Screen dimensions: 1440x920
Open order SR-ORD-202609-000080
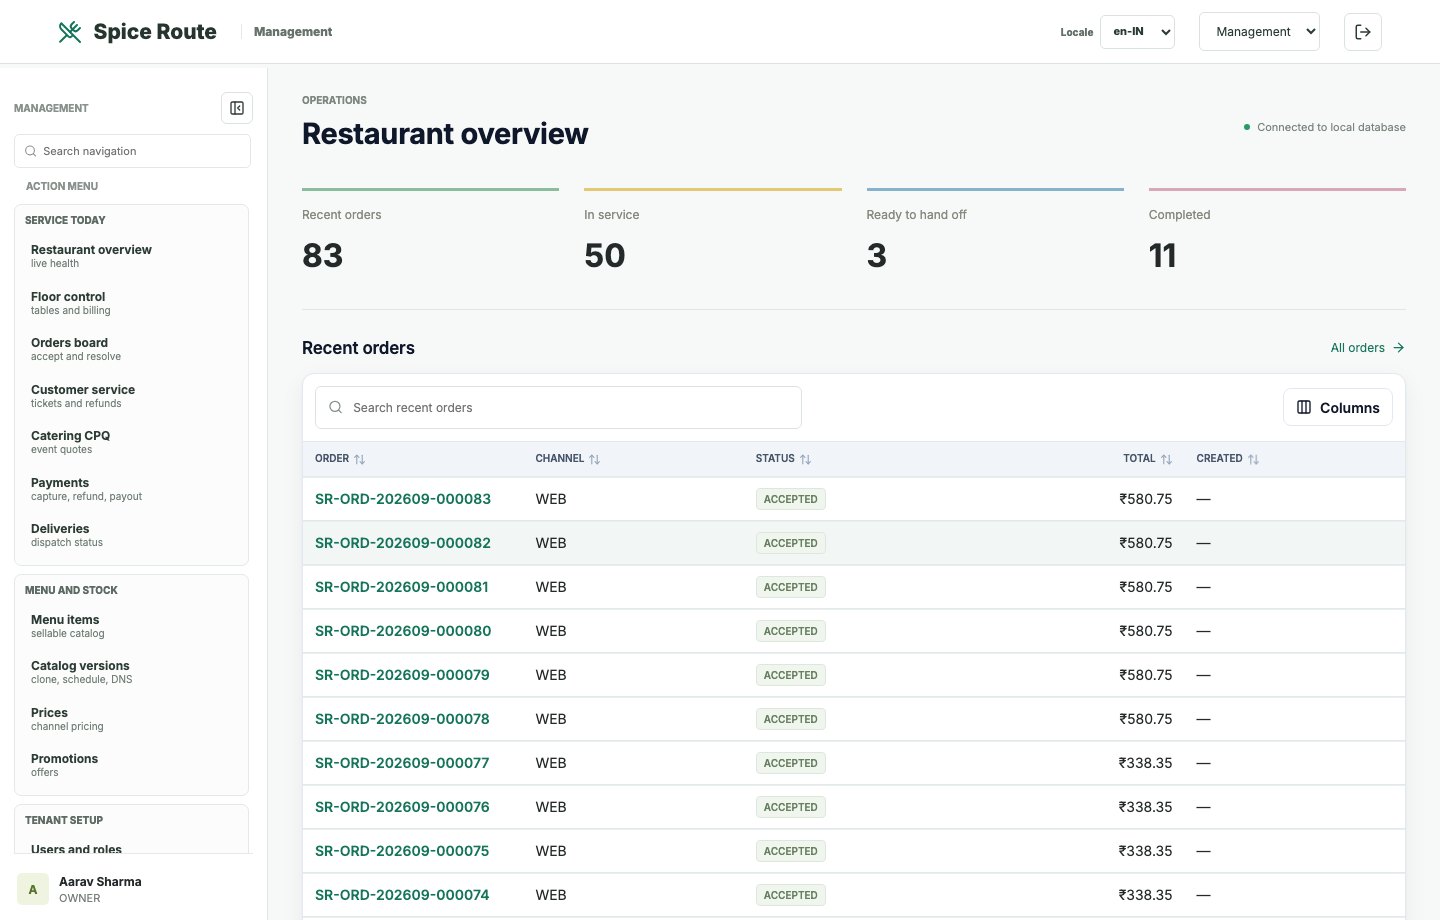click(x=403, y=631)
